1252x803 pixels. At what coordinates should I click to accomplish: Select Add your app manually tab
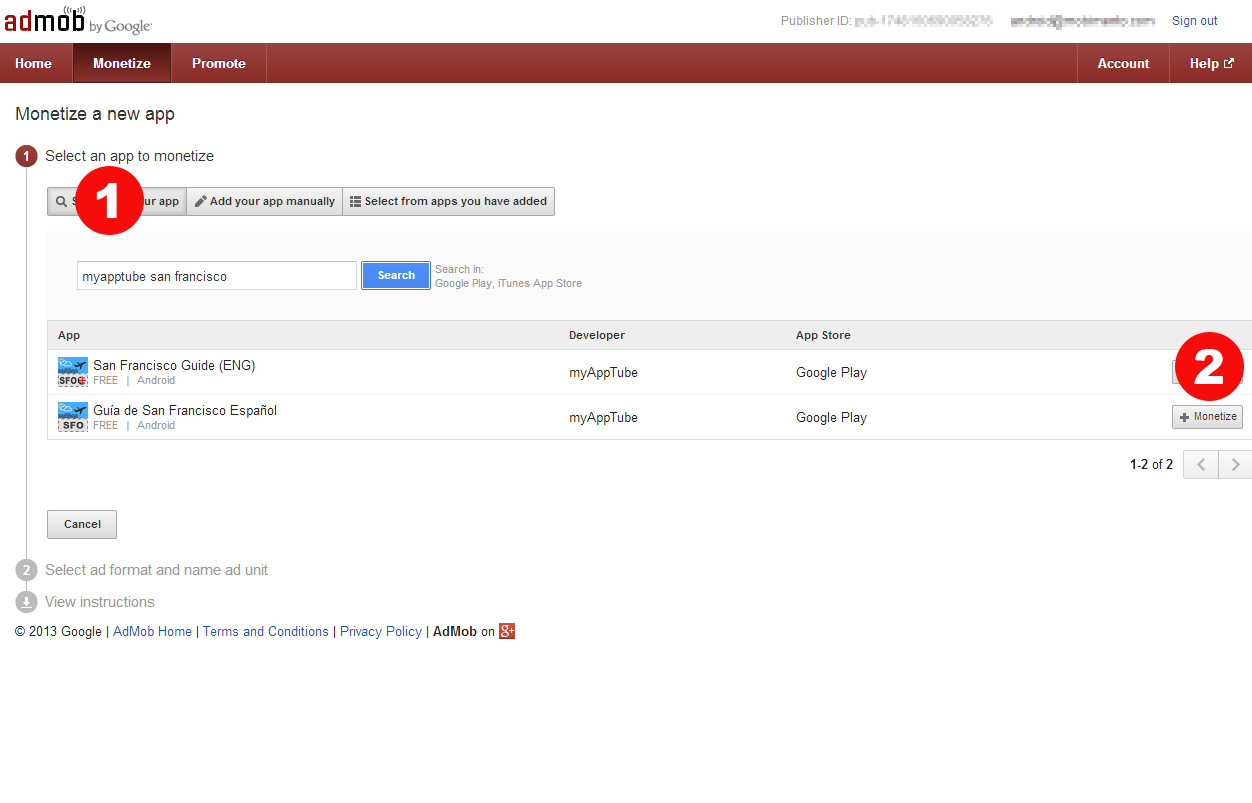tap(265, 201)
